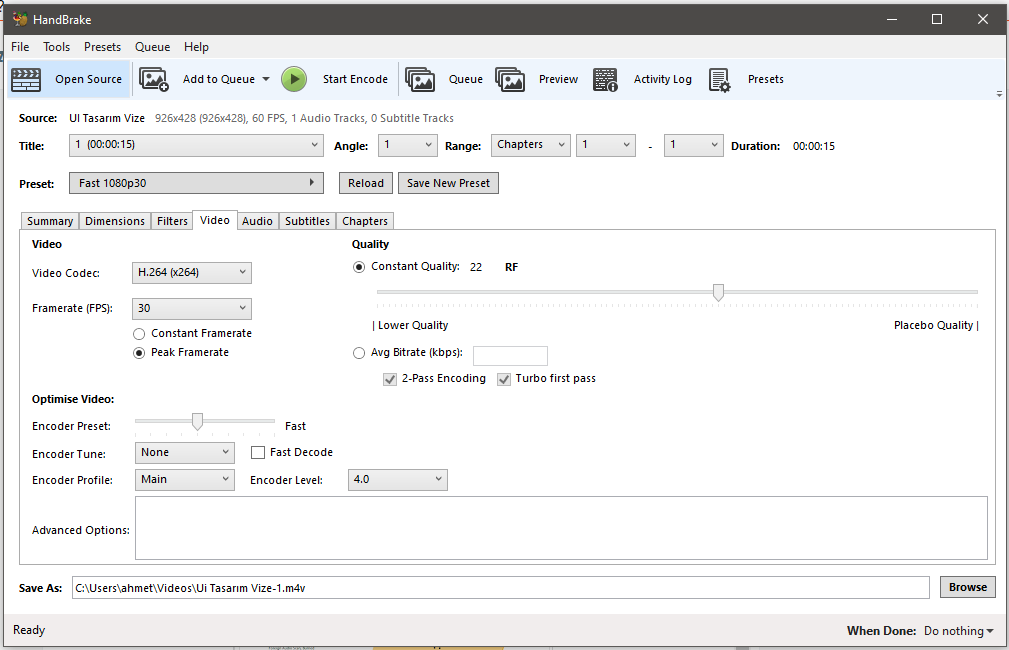This screenshot has height=650, width=1009.
Task: Click the Save As file path field
Action: pyautogui.click(x=501, y=588)
